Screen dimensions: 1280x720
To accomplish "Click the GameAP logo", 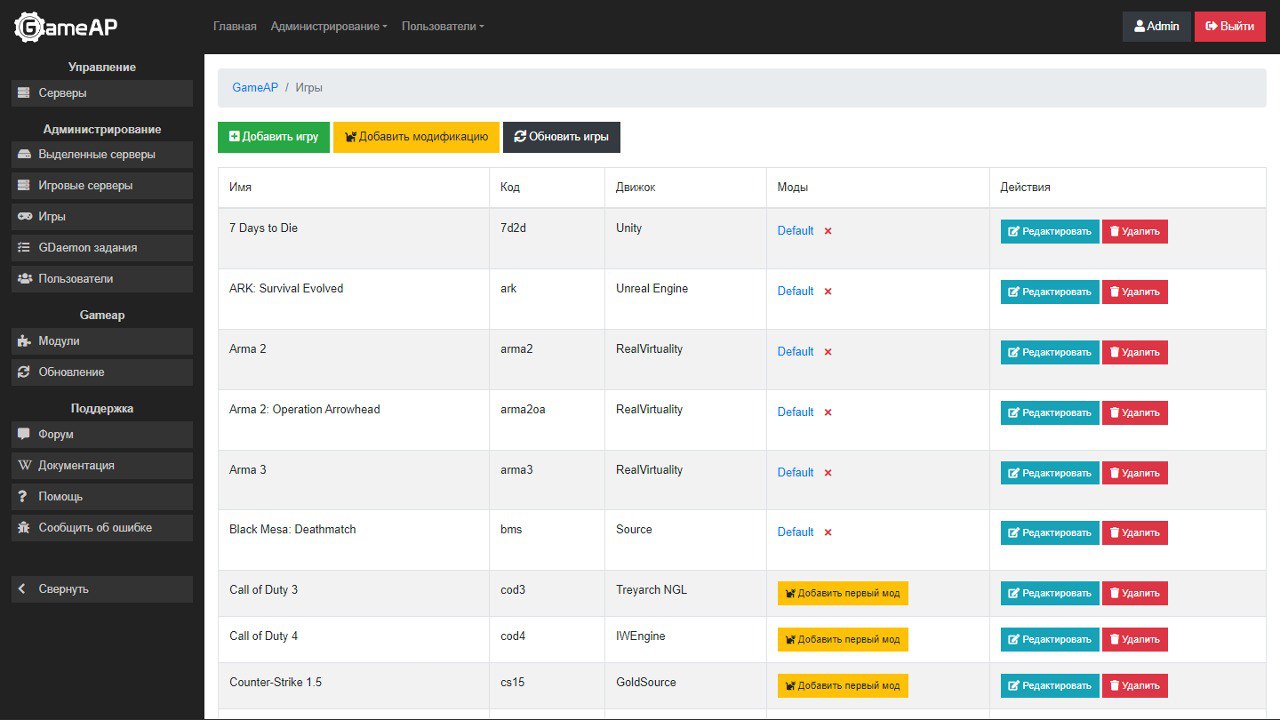I will (66, 27).
